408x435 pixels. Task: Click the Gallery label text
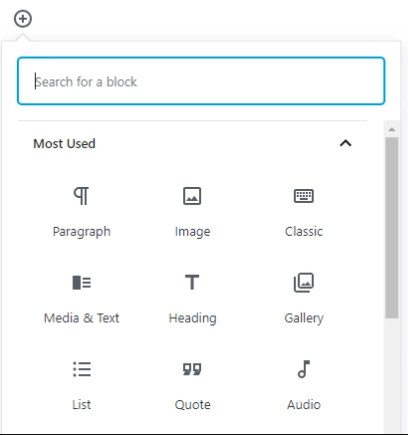pos(304,318)
